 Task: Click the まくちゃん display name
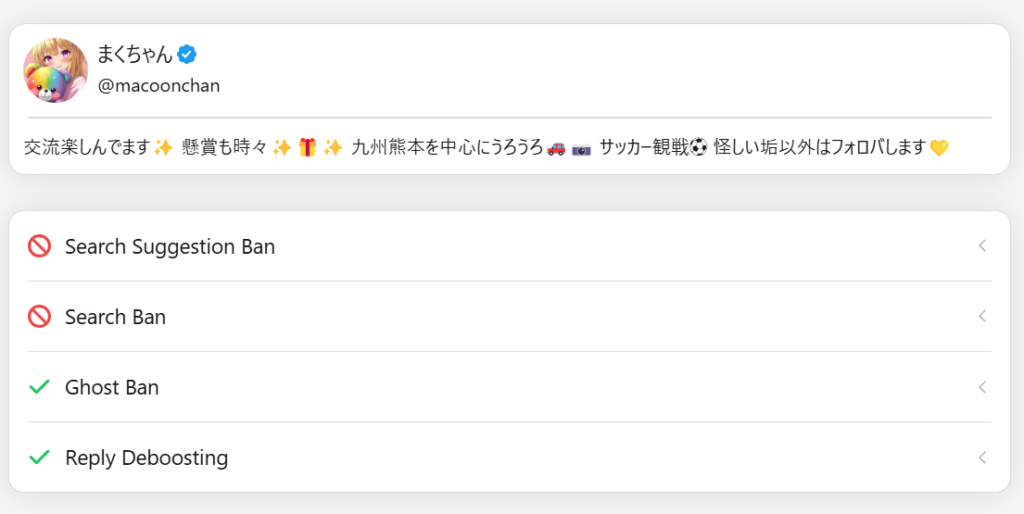[x=134, y=54]
